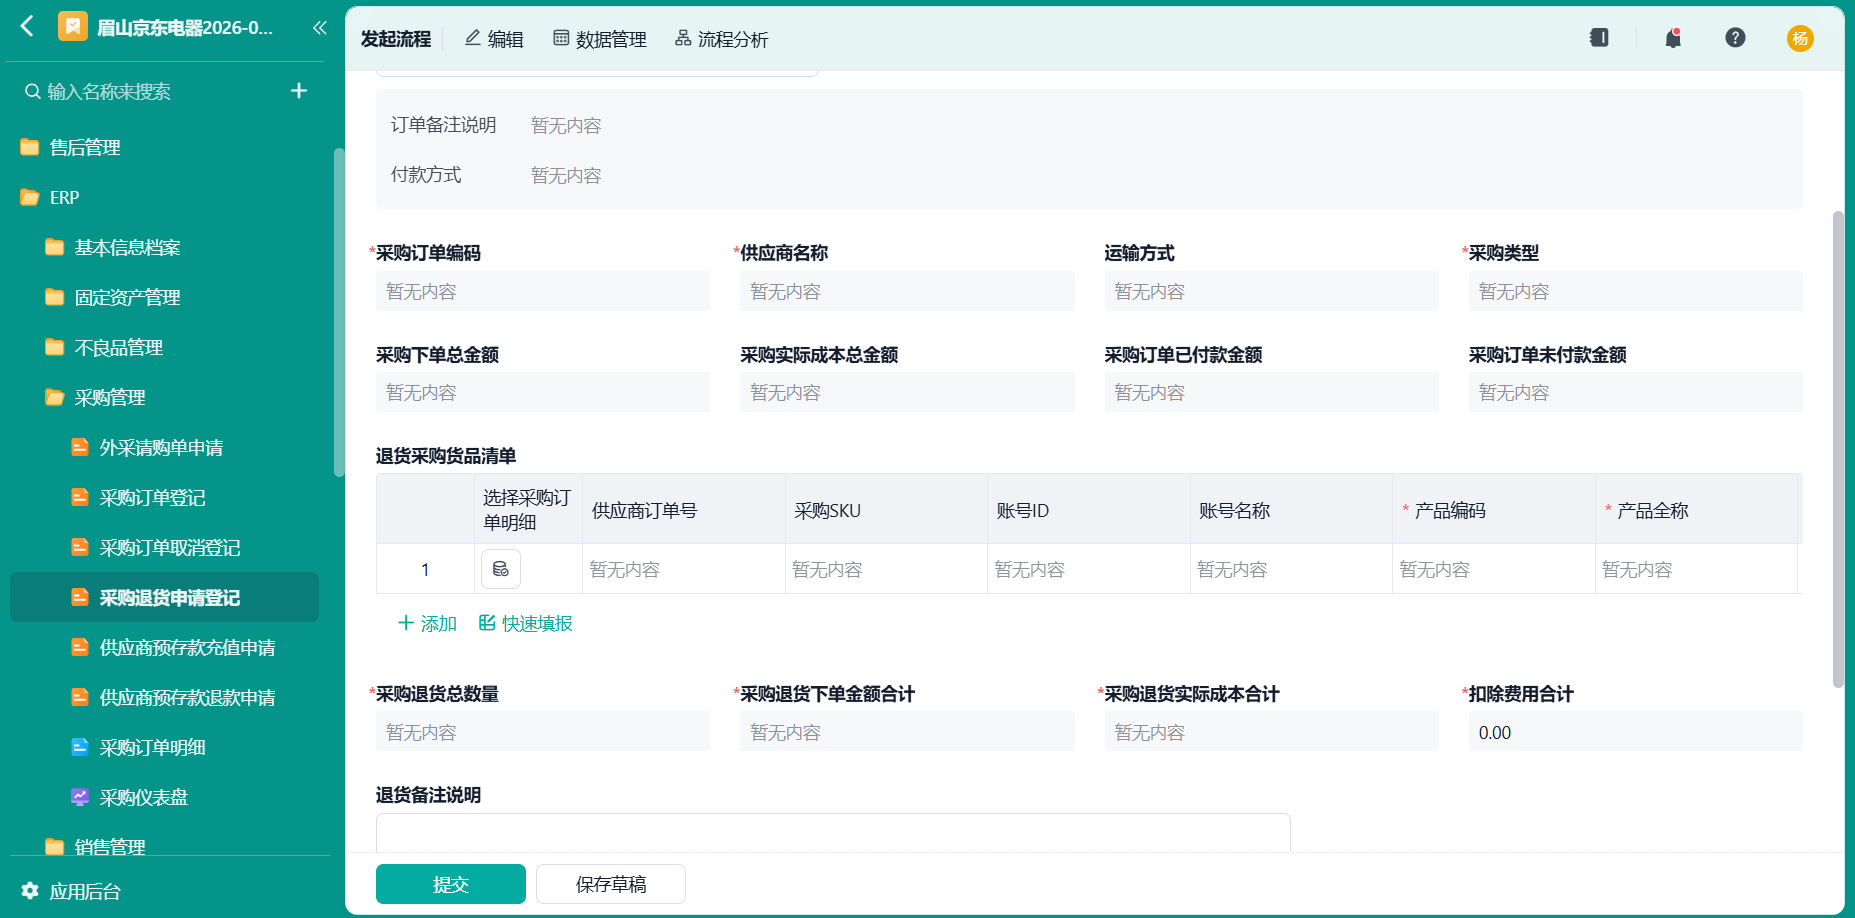Click the 供应商名称 field
1855x918 pixels.
tap(907, 291)
